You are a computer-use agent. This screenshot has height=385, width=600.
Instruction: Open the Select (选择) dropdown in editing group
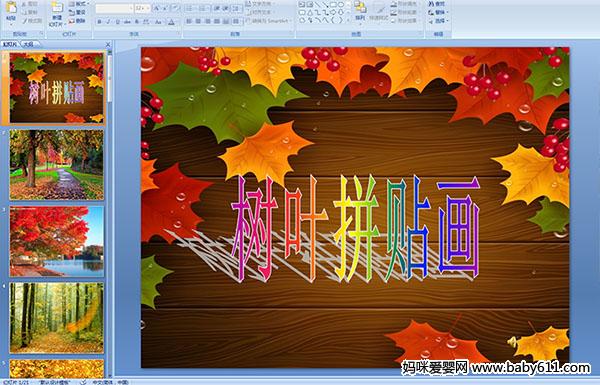point(438,21)
